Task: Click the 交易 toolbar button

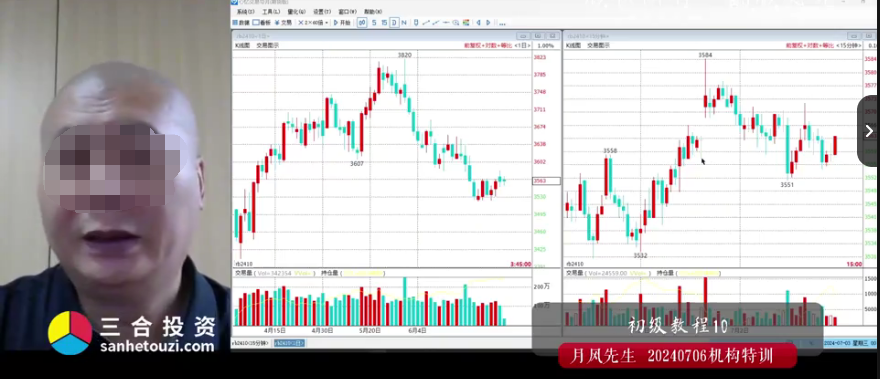Action: click(283, 22)
